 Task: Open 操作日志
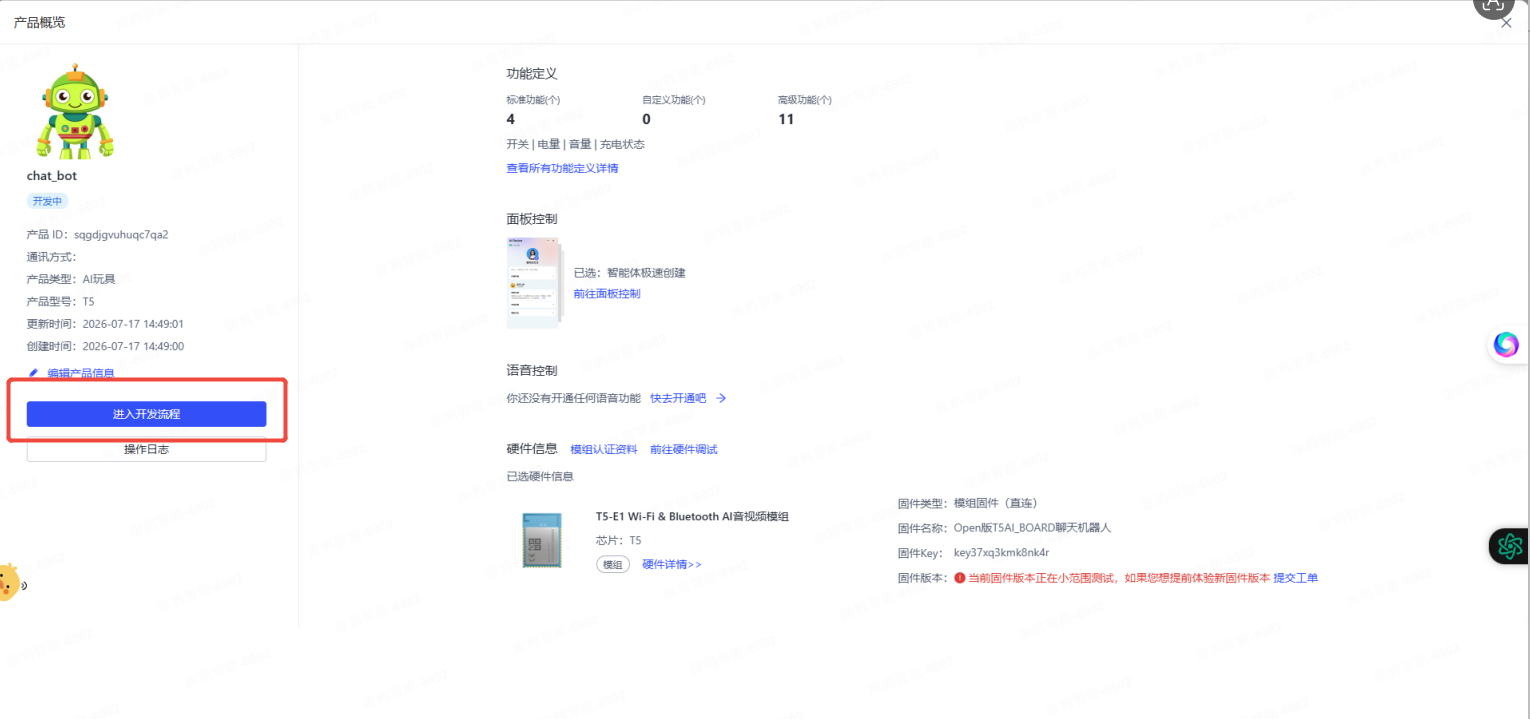(x=146, y=450)
